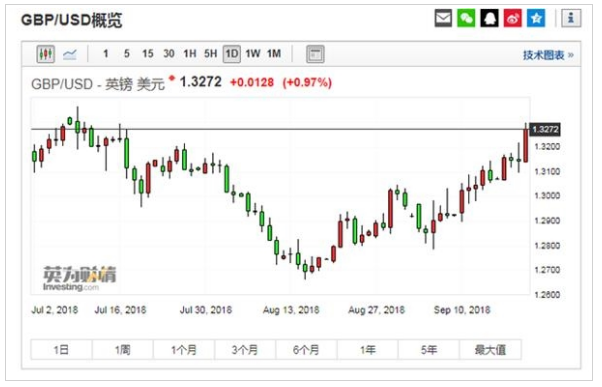Select the 1W interval
This screenshot has height=387, width=602.
(x=253, y=54)
